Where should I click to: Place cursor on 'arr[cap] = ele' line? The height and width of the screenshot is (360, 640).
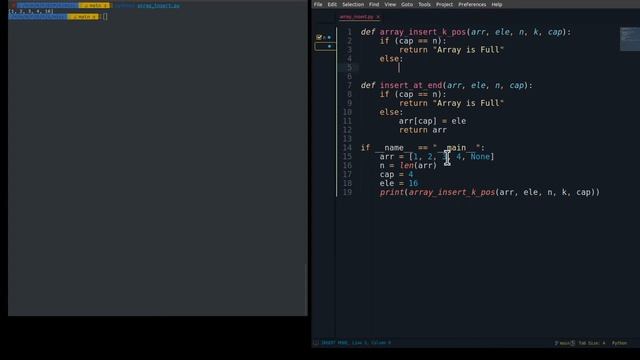(432, 121)
